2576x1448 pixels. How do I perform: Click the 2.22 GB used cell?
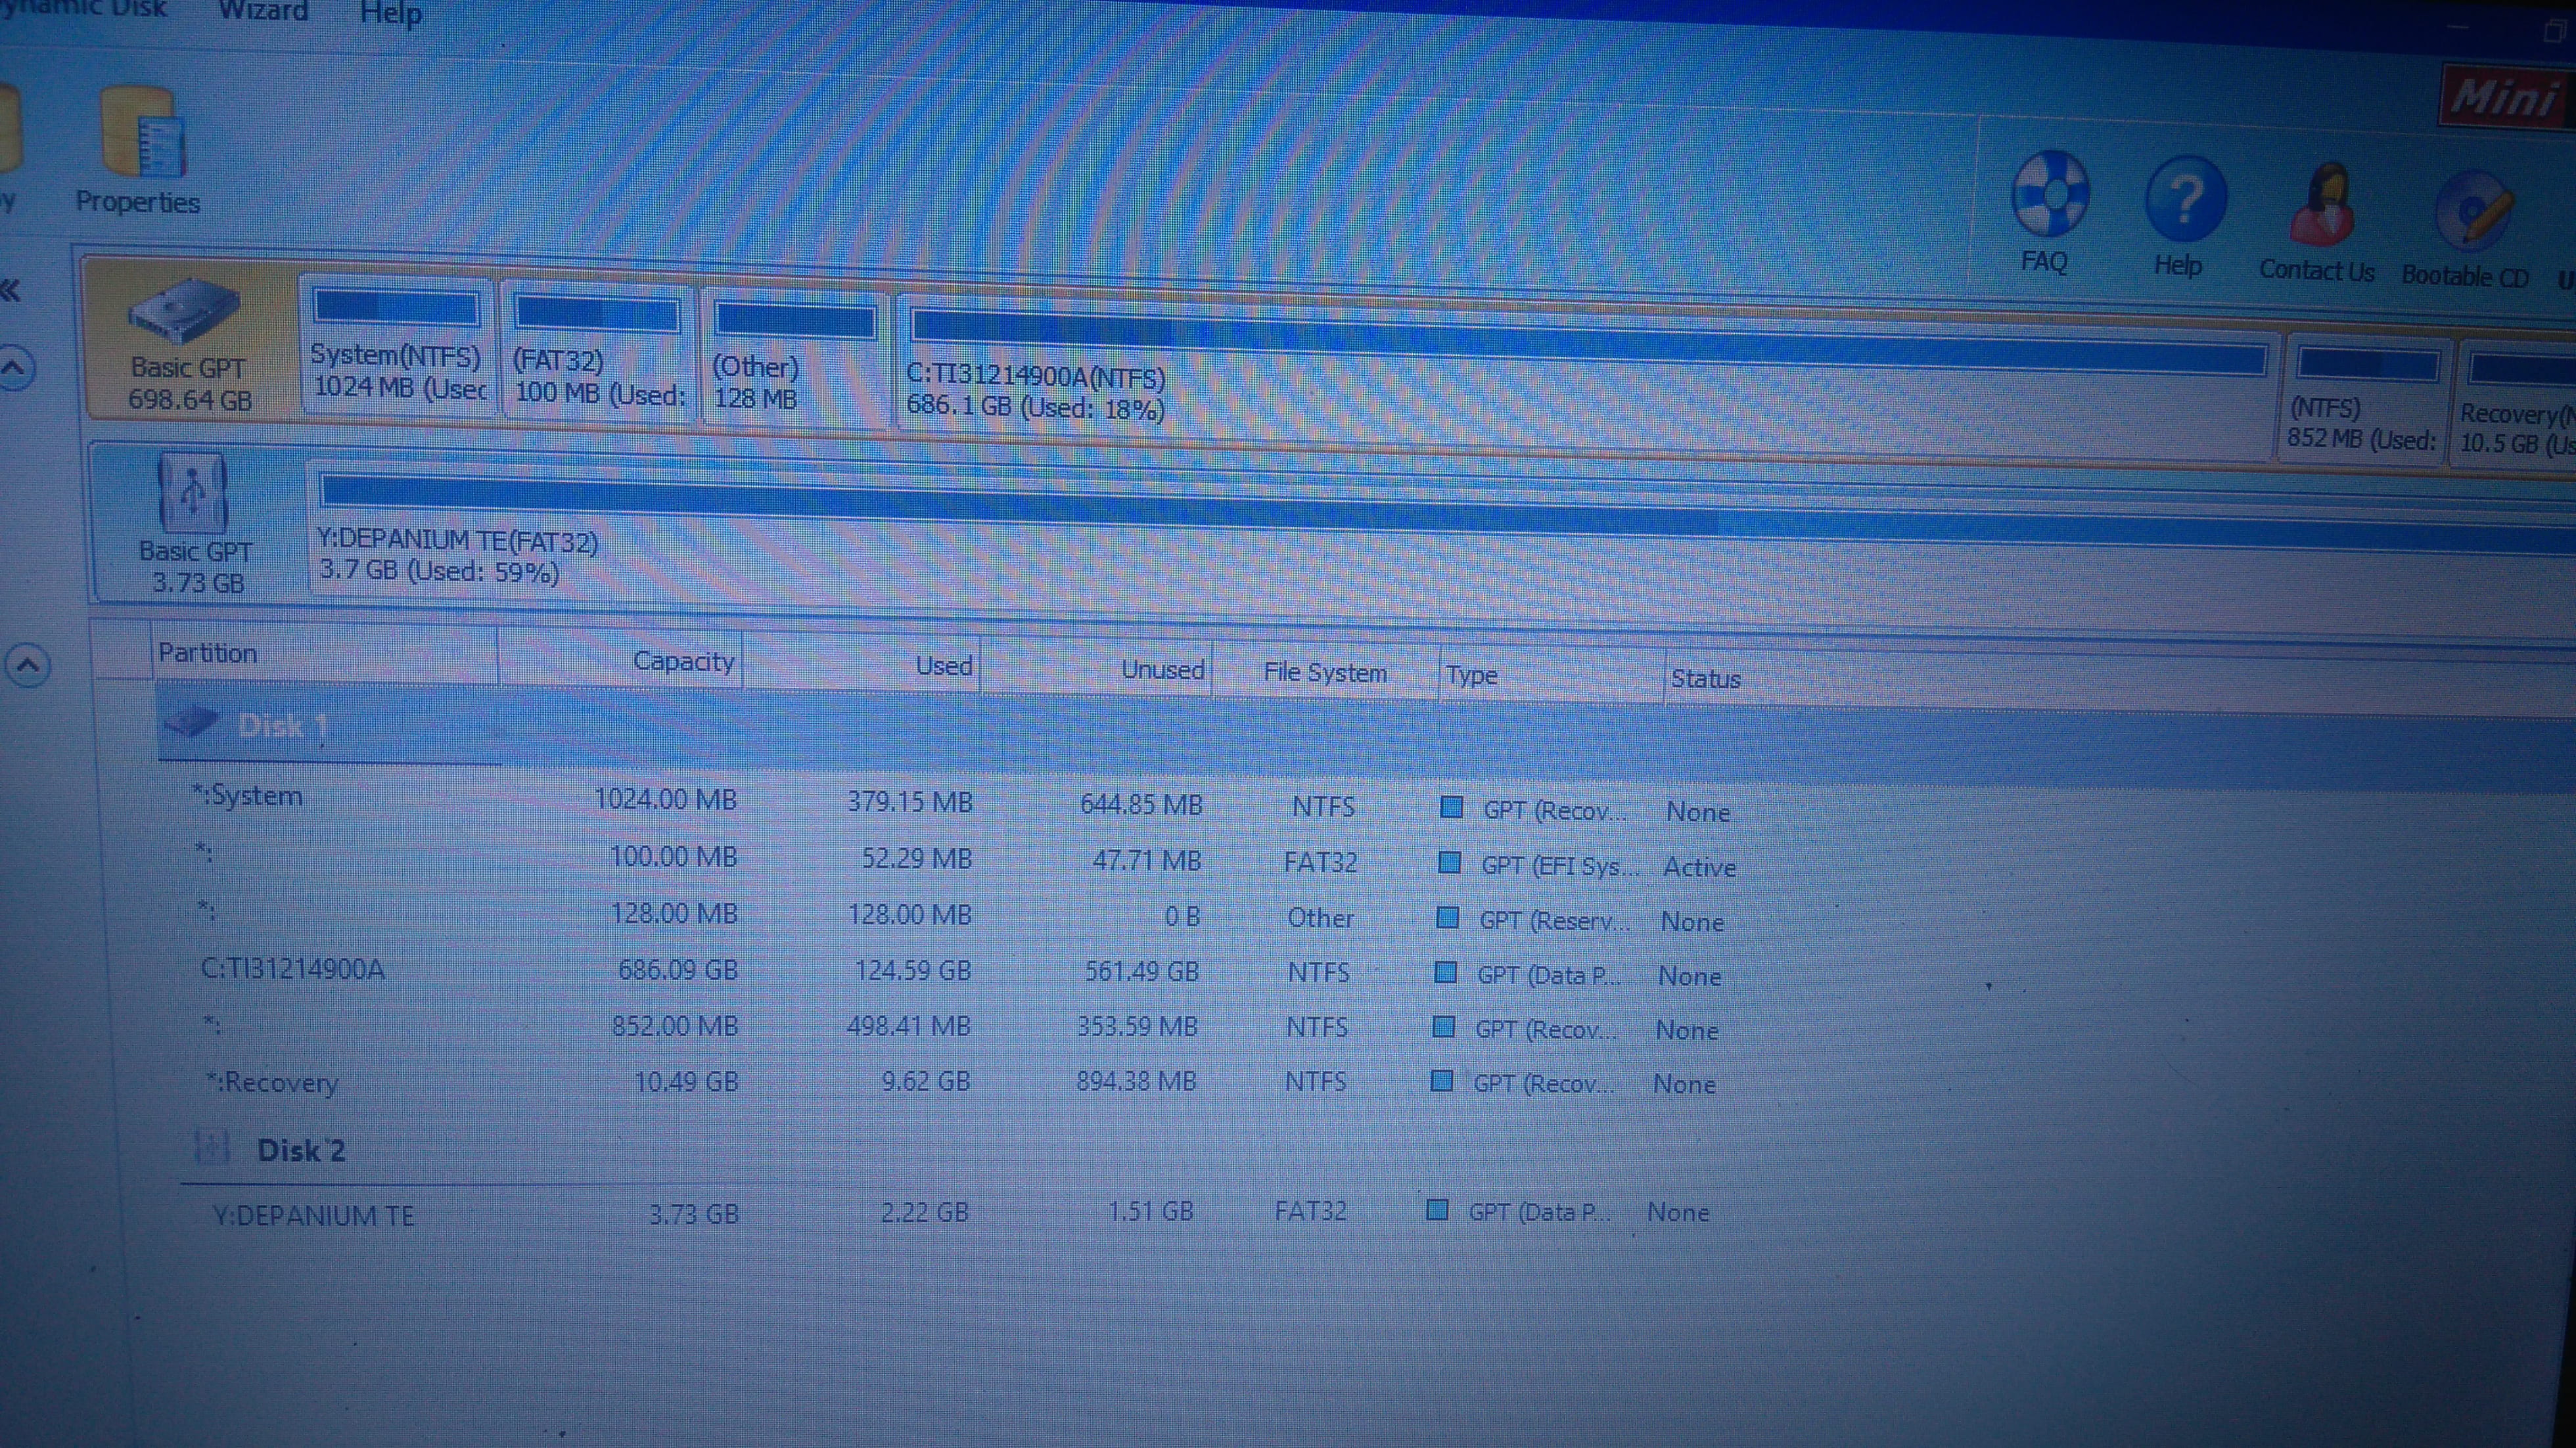click(924, 1212)
